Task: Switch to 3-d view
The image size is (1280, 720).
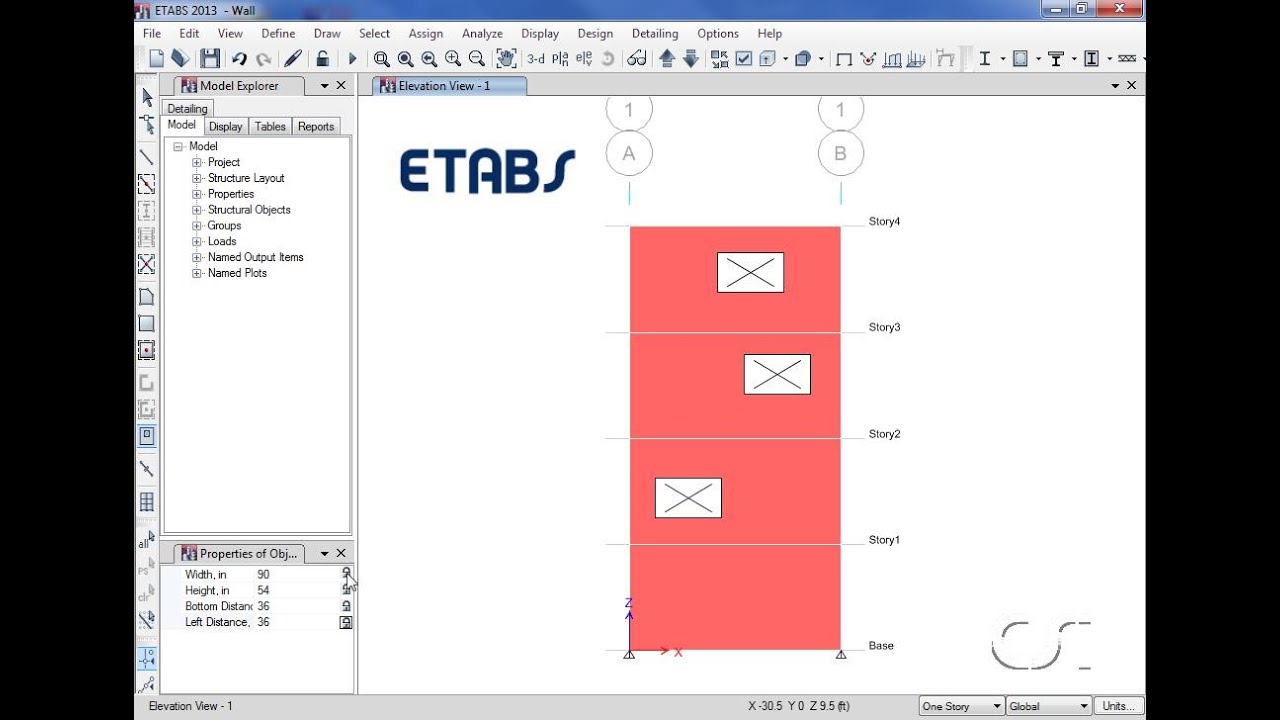Action: pos(536,59)
